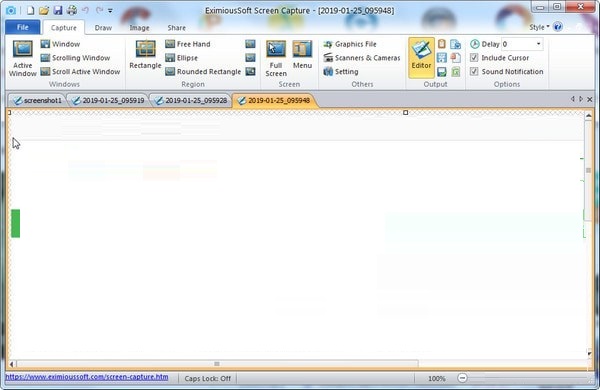Redo the last undone action
Screen dimensions: 600x390
pyautogui.click(x=99, y=10)
